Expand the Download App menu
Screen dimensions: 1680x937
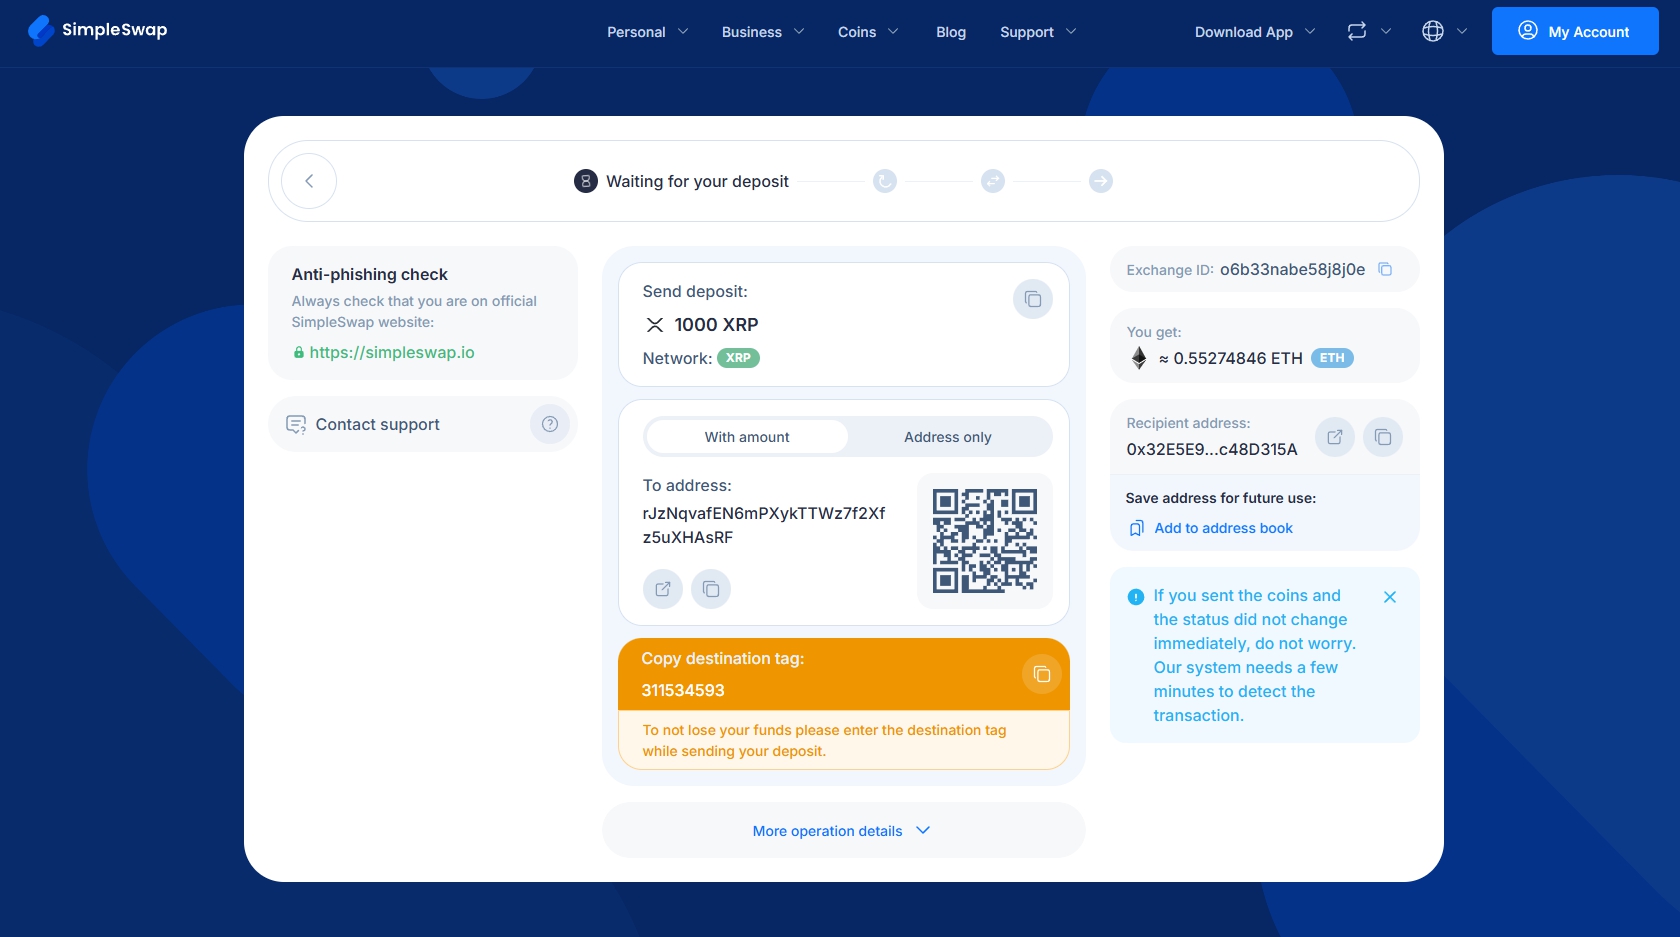[x=1255, y=32]
